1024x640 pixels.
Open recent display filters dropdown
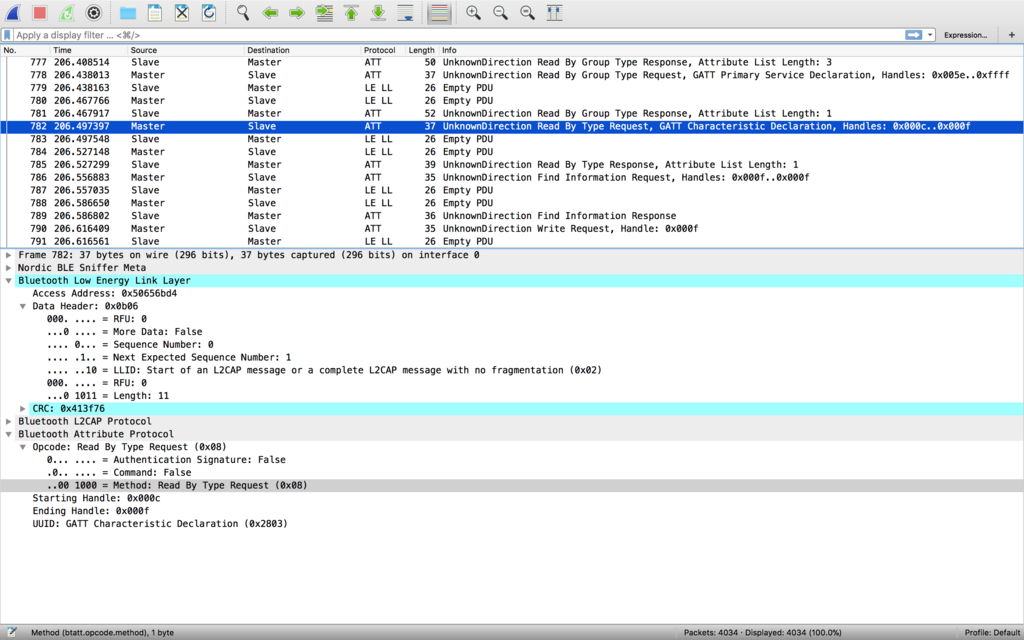click(x=930, y=35)
